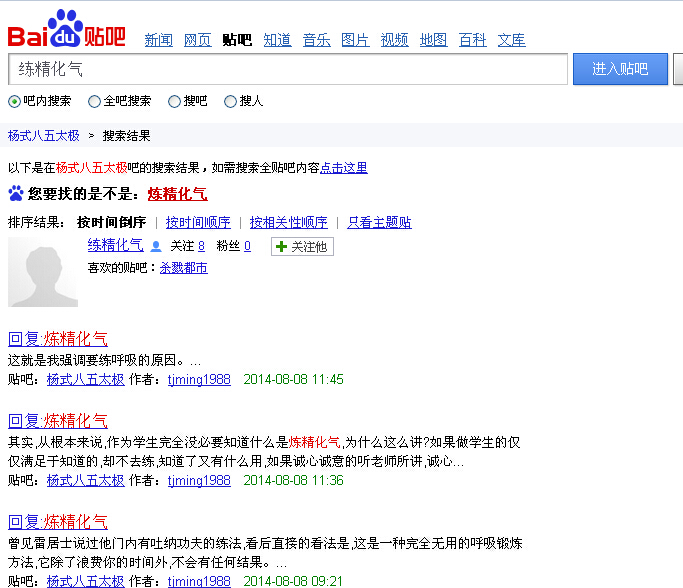Click the 粉丝 count 0
The height and width of the screenshot is (588, 683).
pos(247,247)
